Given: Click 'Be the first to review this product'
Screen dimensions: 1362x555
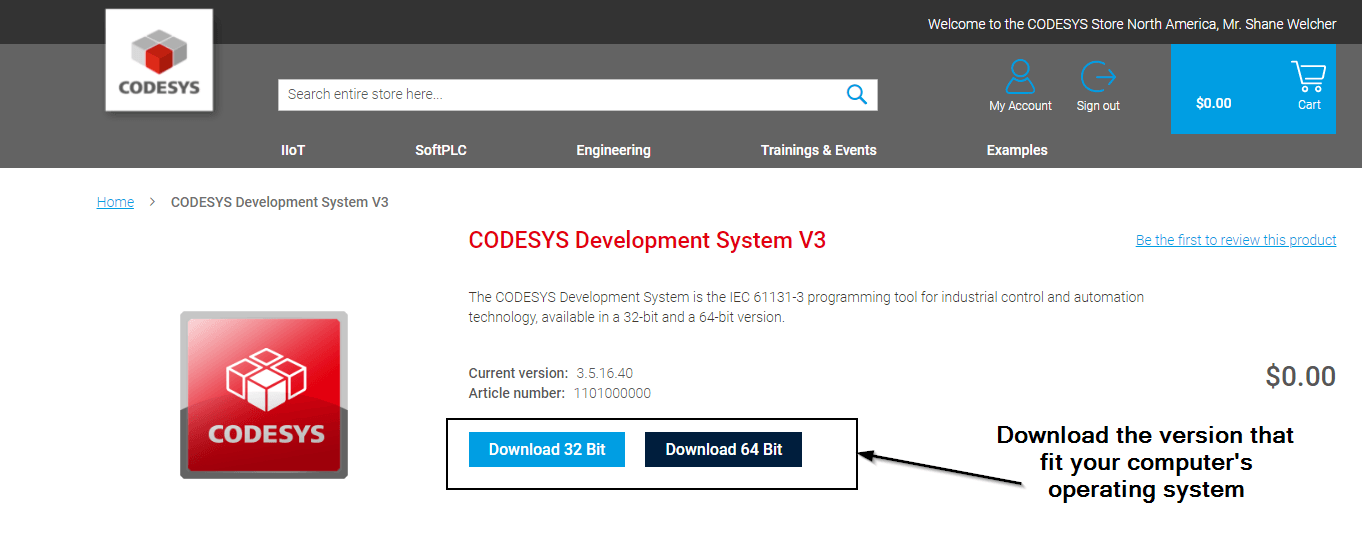Looking at the screenshot, I should coord(1236,240).
